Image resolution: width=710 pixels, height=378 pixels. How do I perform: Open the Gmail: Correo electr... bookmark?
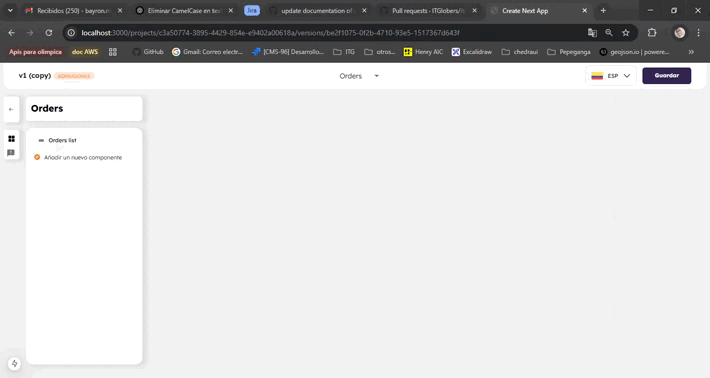coord(207,52)
